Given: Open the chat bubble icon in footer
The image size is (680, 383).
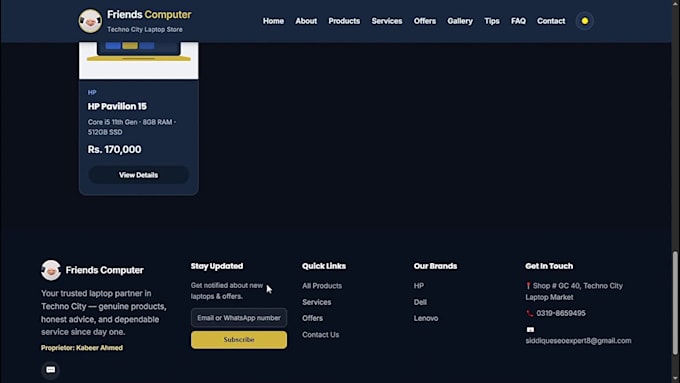Looking at the screenshot, I should pos(51,370).
